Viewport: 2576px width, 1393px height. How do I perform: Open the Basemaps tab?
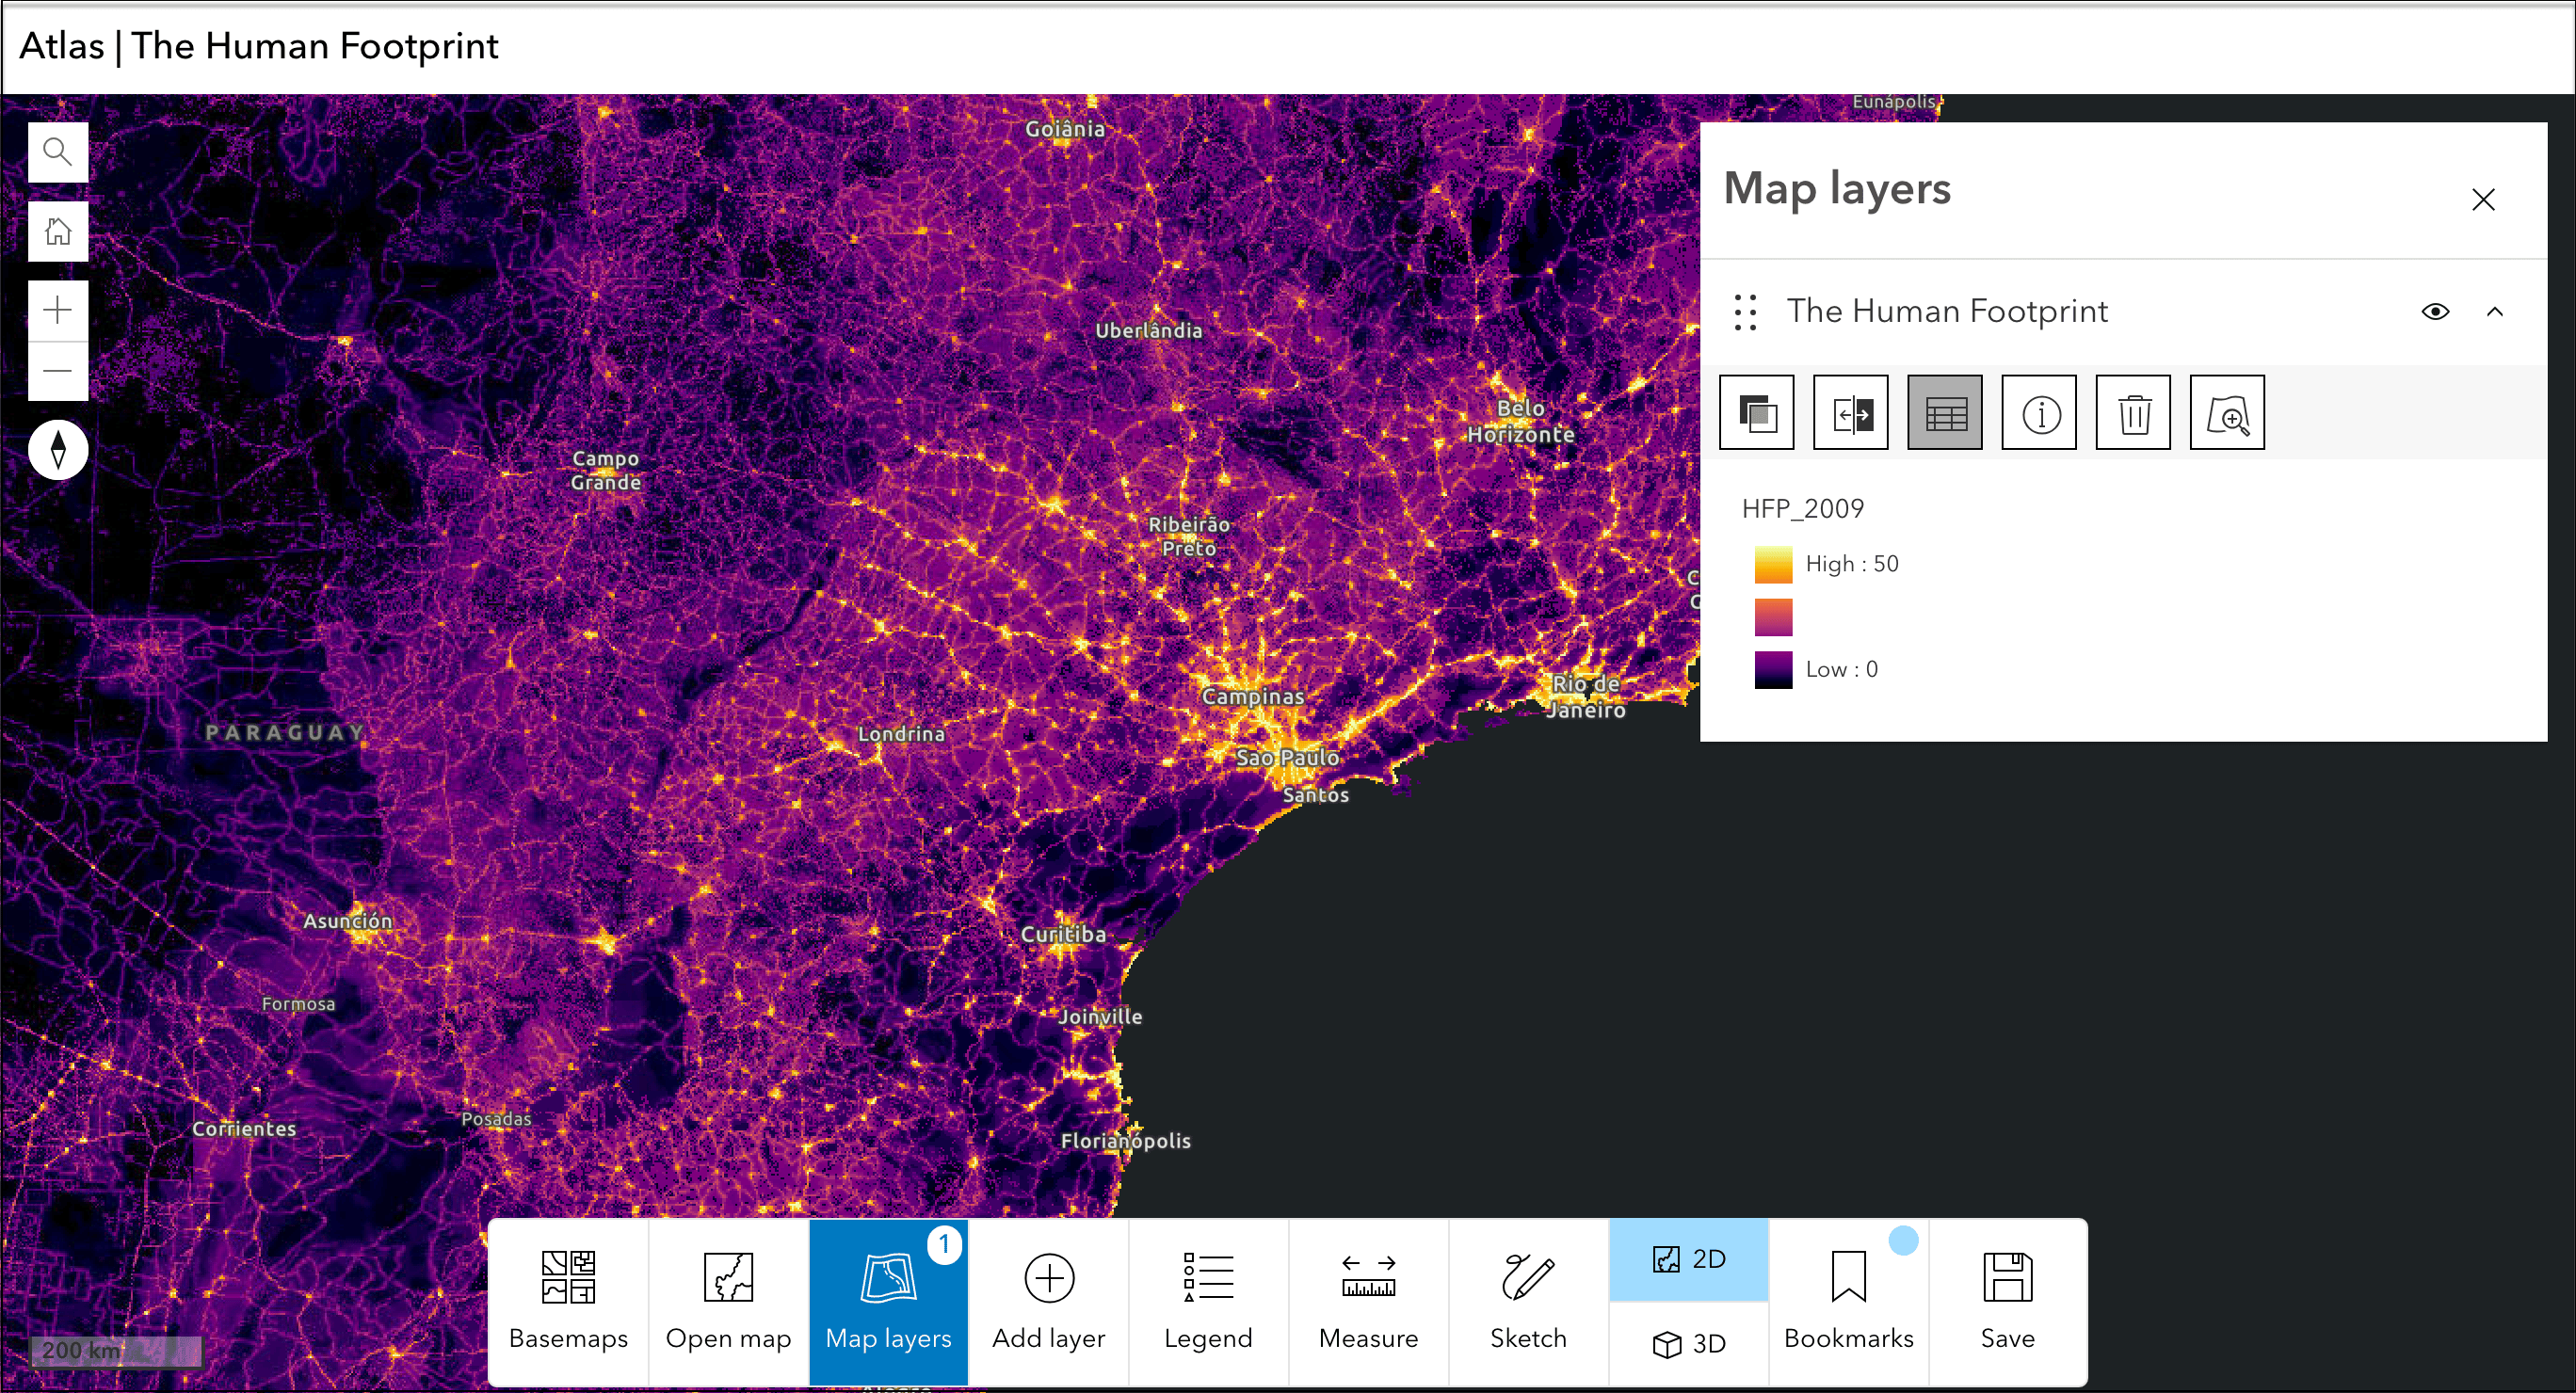coord(568,1301)
